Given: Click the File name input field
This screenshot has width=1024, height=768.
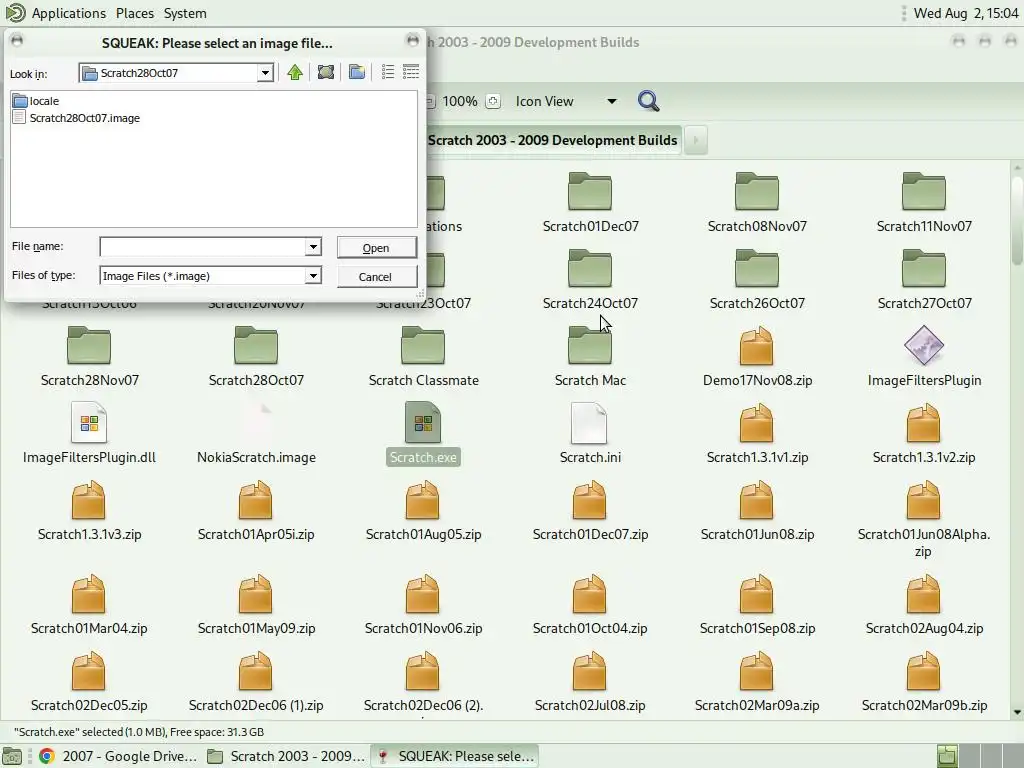Looking at the screenshot, I should 202,247.
